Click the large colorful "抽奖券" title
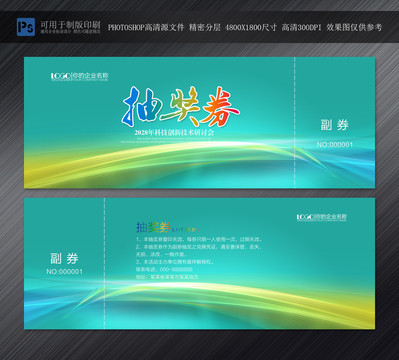The width and height of the screenshot is (399, 360). (180, 107)
